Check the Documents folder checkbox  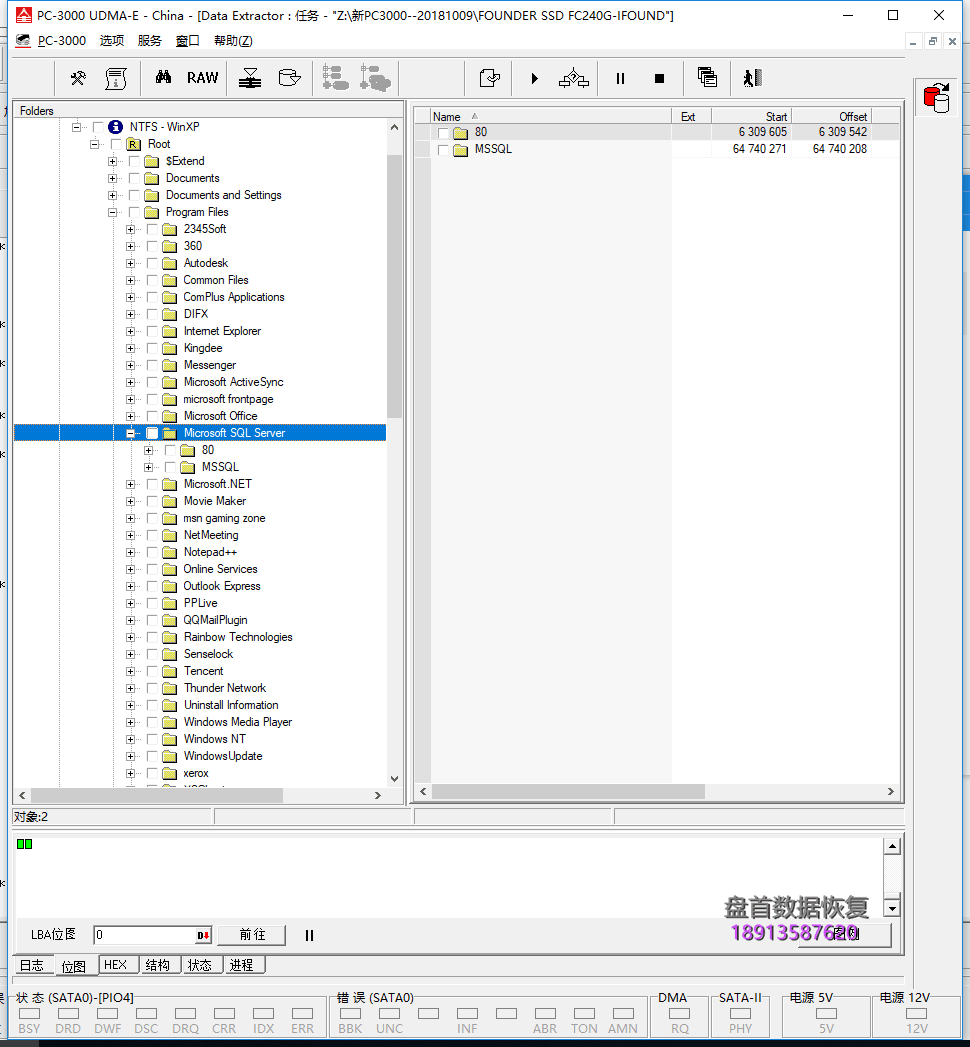click(134, 178)
